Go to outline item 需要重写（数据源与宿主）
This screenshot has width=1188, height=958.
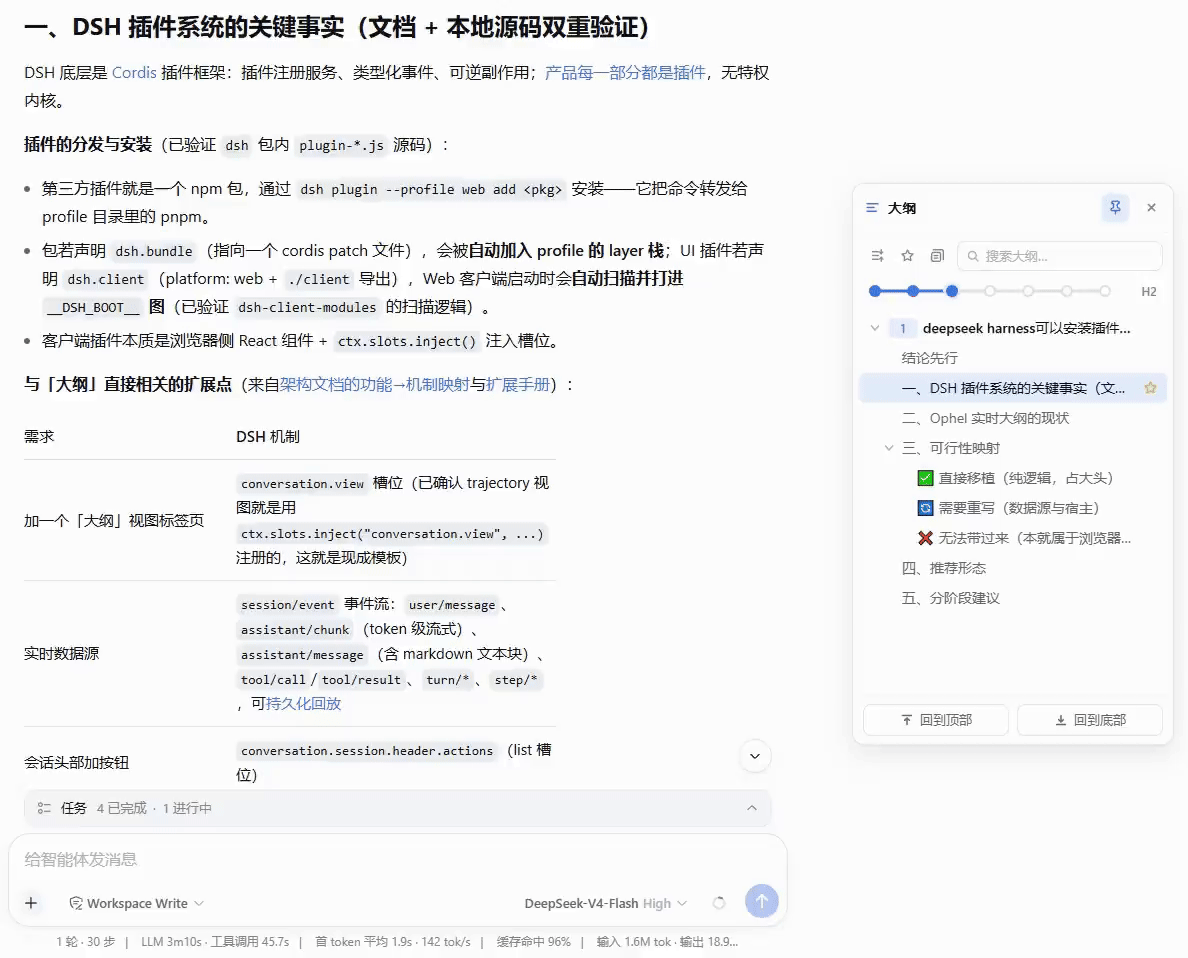pos(1018,508)
